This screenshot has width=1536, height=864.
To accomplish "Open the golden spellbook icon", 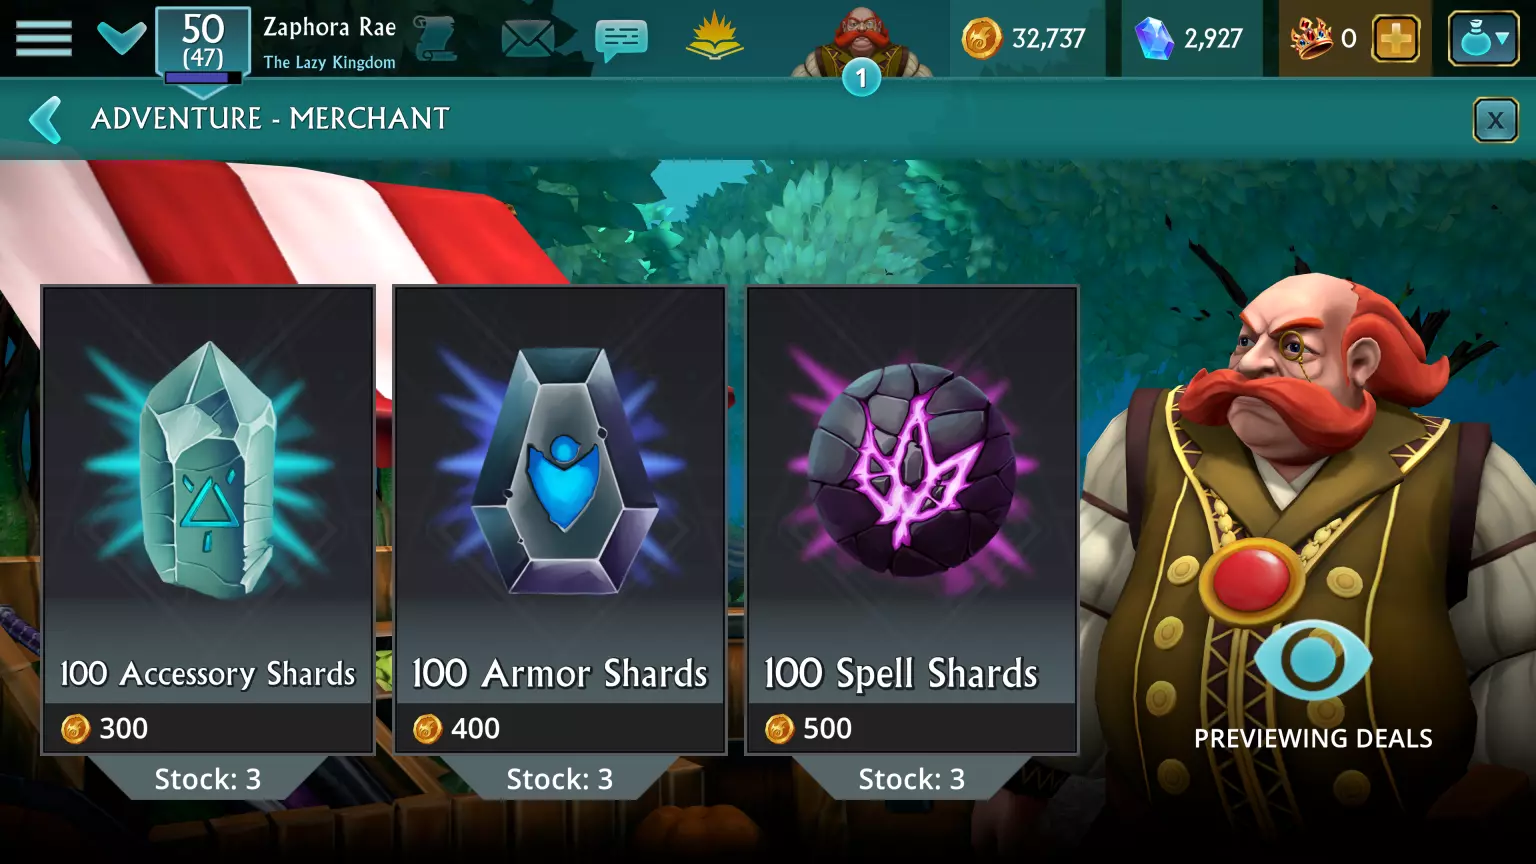I will (715, 38).
